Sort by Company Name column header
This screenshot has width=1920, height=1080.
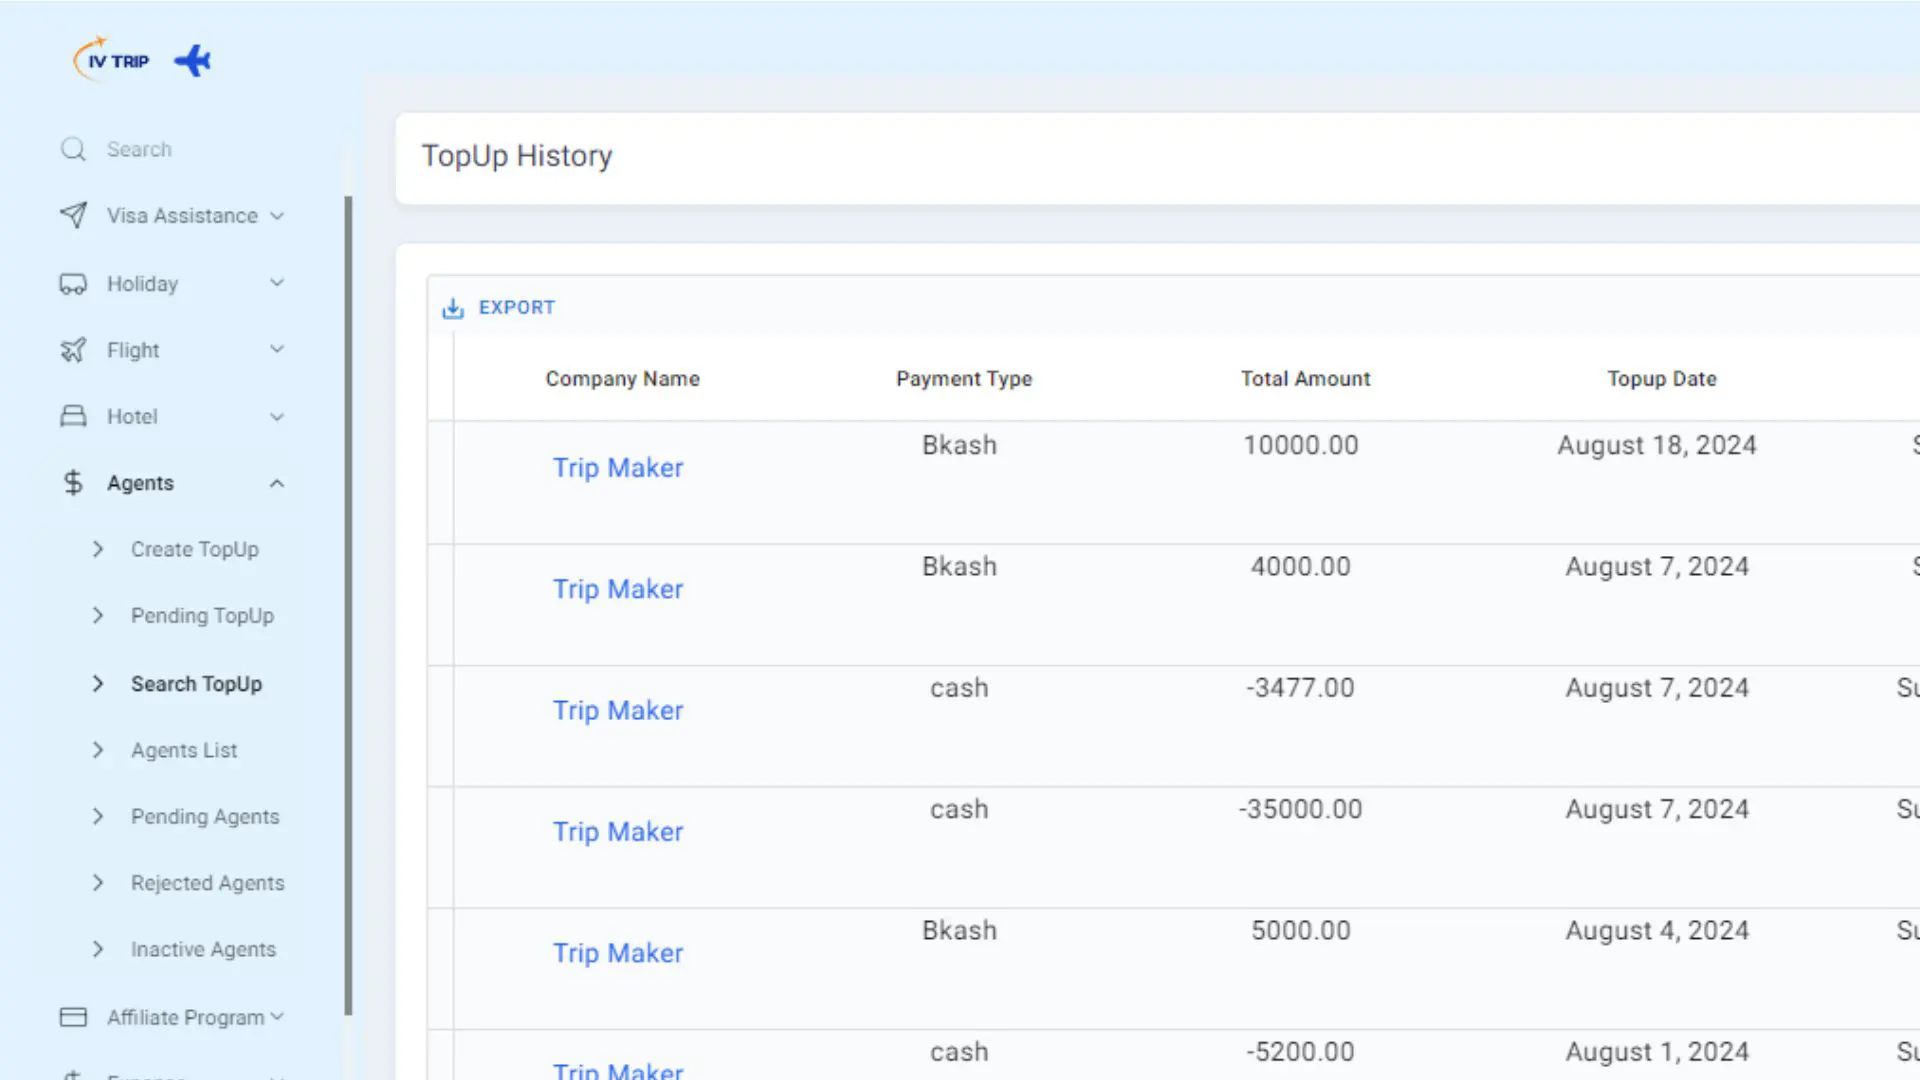(x=623, y=379)
